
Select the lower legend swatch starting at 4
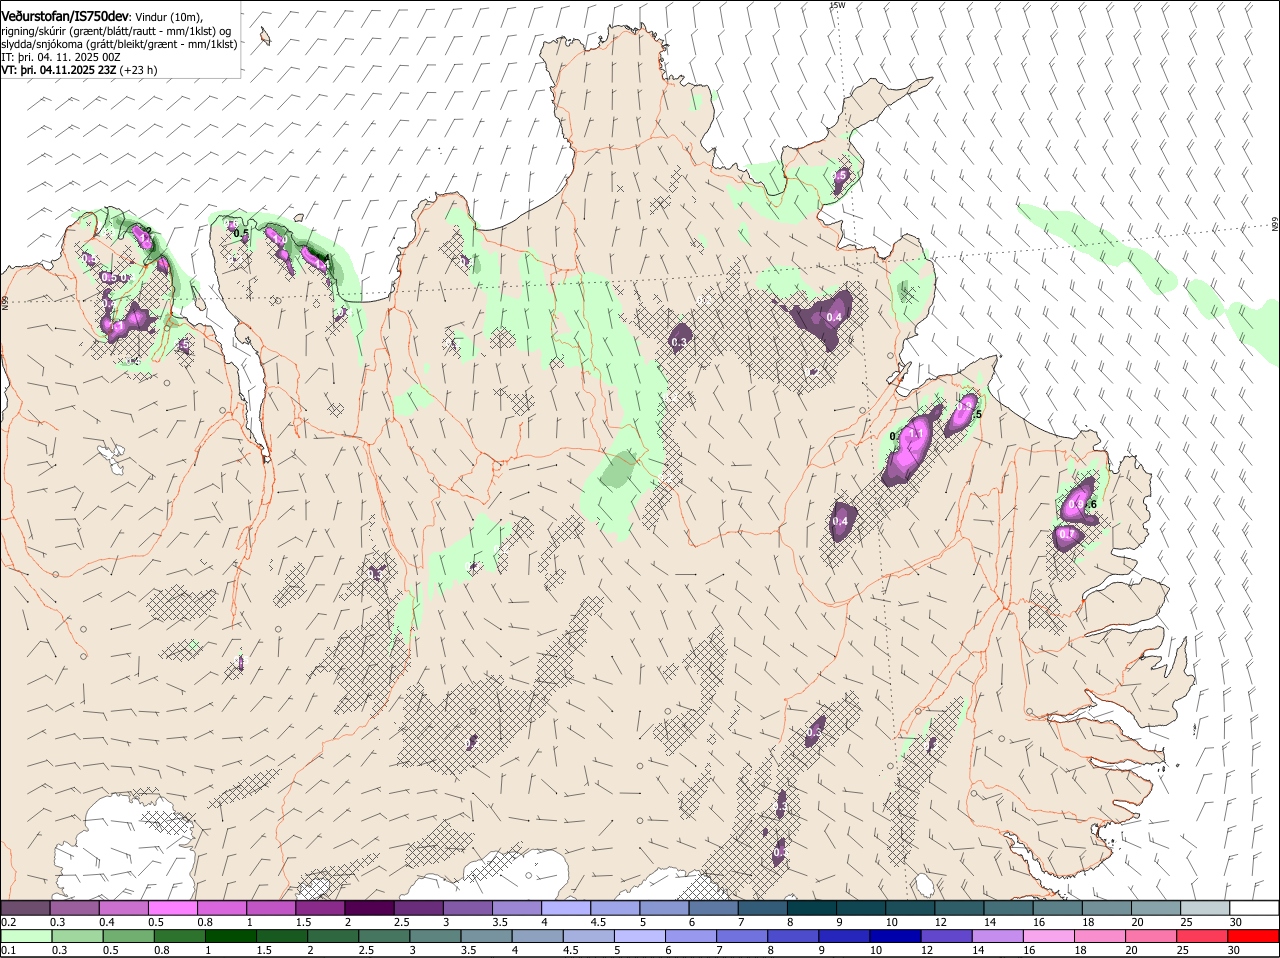click(537, 936)
